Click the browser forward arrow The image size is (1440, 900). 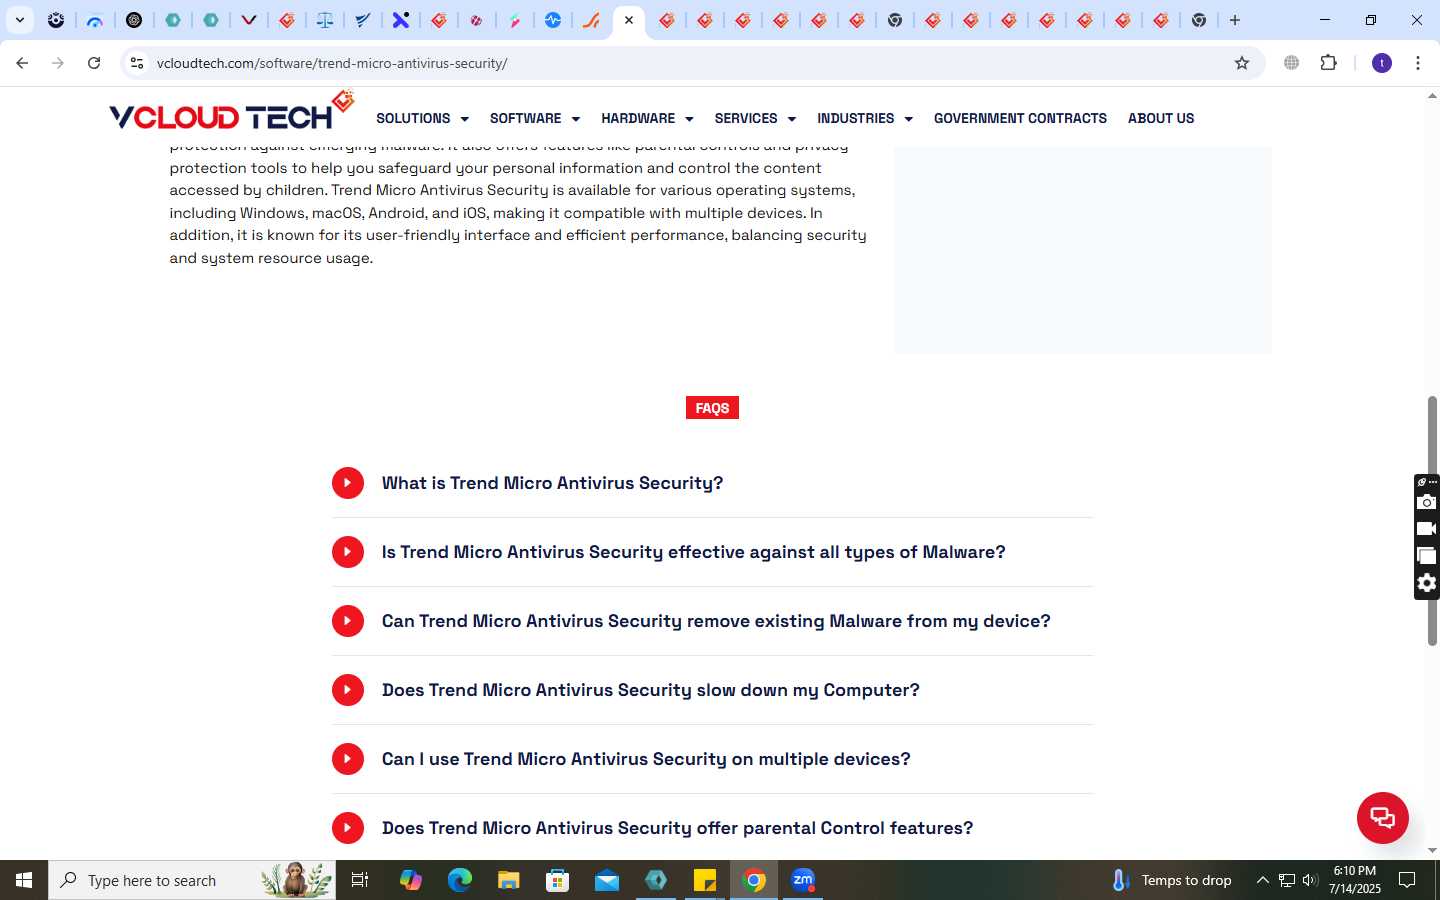[x=58, y=63]
